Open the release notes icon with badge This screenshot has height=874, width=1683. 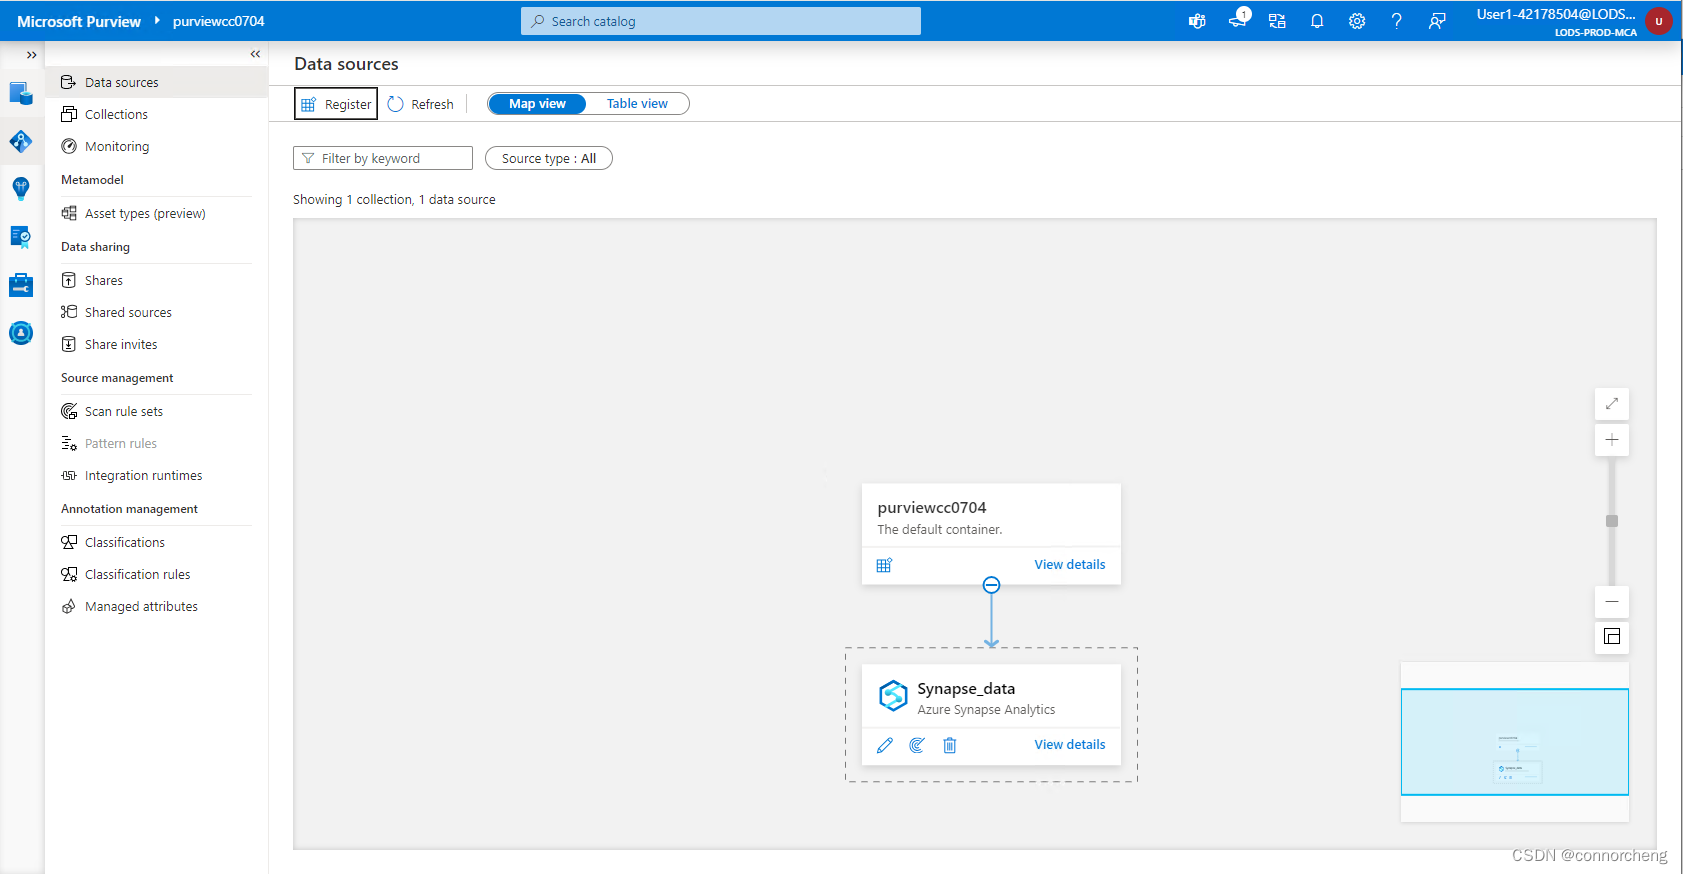1238,20
